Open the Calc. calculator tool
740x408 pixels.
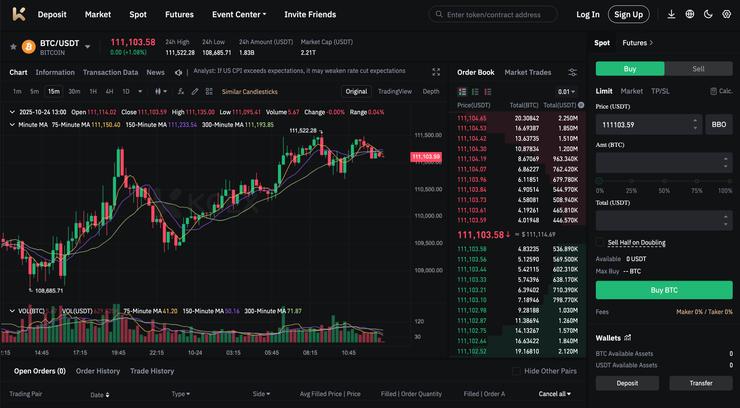pos(722,91)
